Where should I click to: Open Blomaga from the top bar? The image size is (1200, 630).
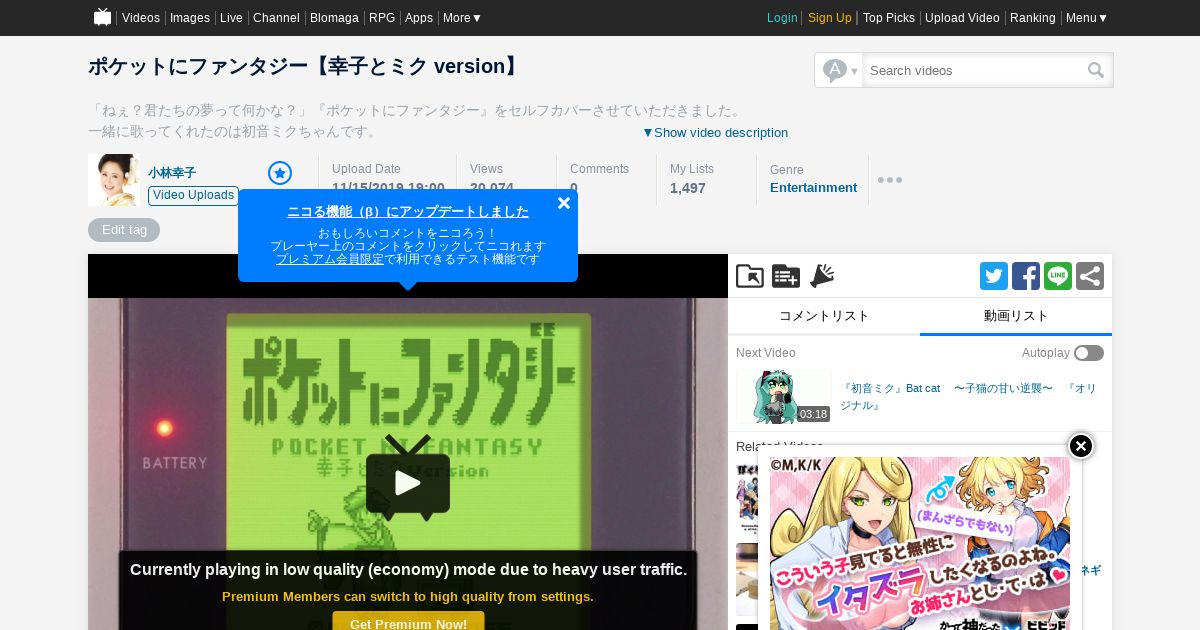[334, 18]
